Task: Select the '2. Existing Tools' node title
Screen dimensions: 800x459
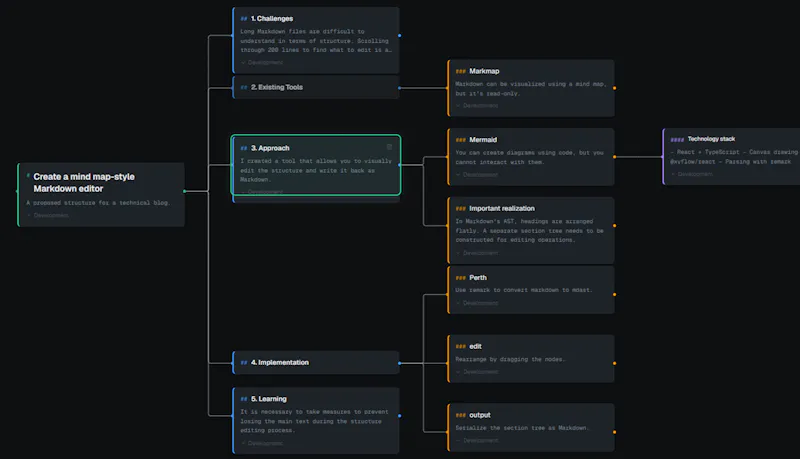Action: pyautogui.click(x=277, y=87)
